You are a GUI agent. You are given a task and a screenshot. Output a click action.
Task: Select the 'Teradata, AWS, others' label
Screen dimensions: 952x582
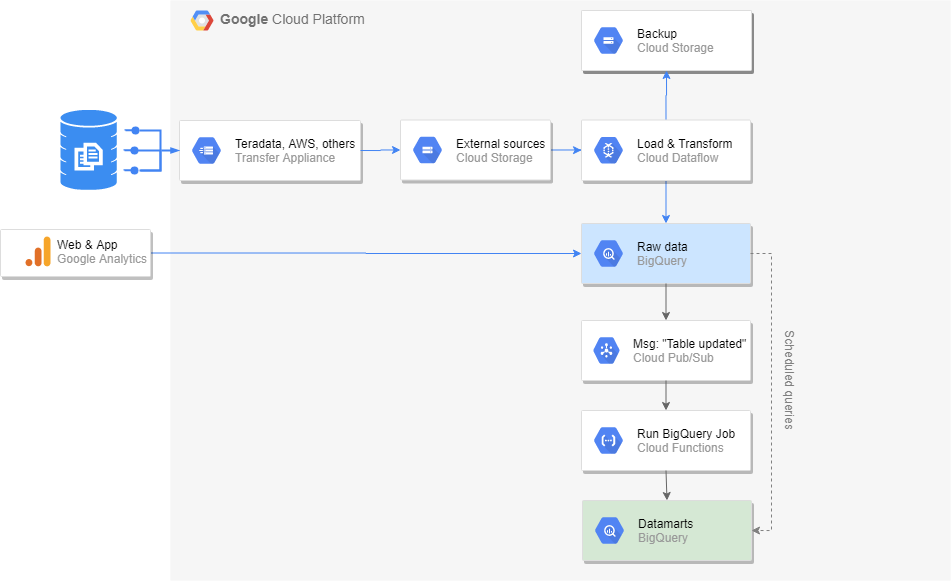(x=294, y=144)
